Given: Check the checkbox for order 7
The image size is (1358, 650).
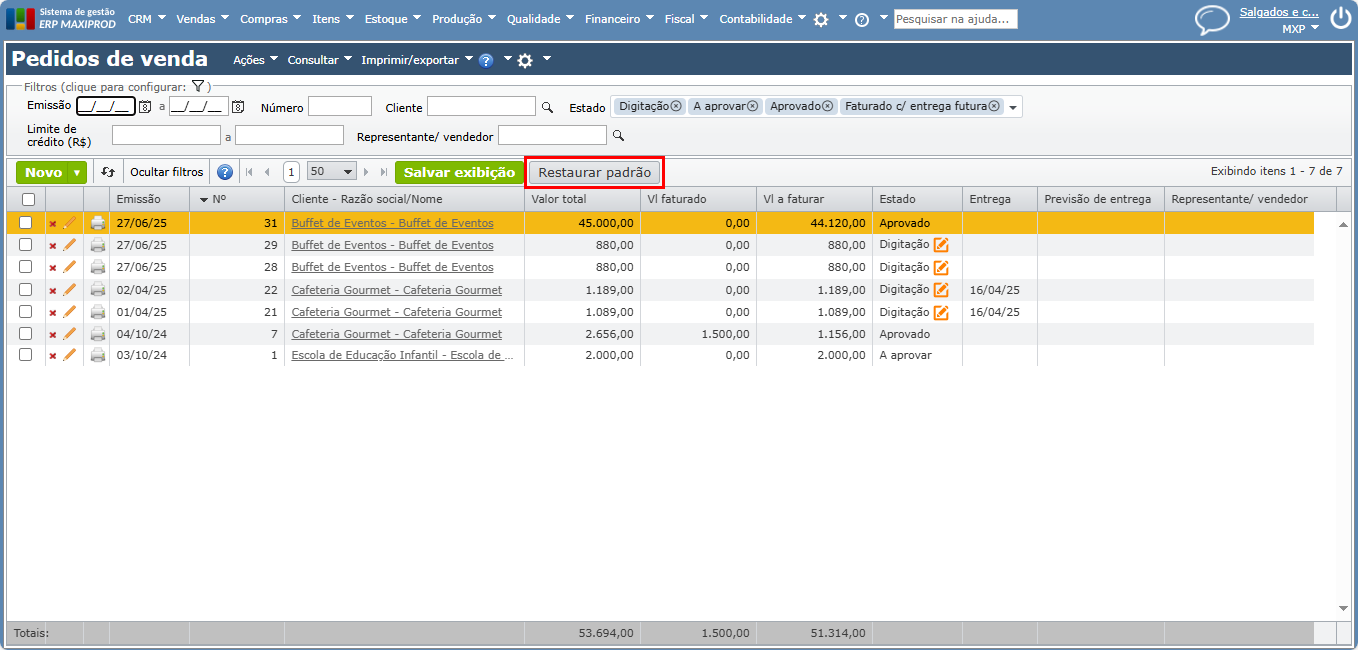Looking at the screenshot, I should coord(26,334).
